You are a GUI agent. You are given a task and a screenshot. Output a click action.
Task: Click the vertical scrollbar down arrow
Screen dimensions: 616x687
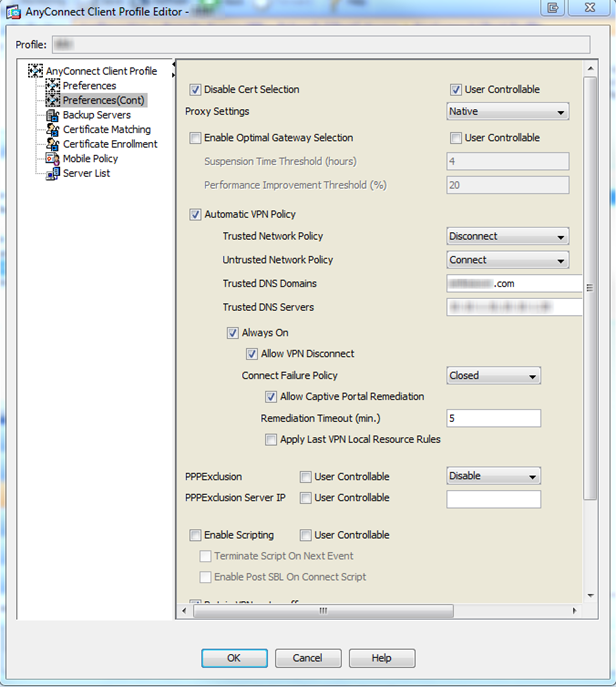[590, 595]
